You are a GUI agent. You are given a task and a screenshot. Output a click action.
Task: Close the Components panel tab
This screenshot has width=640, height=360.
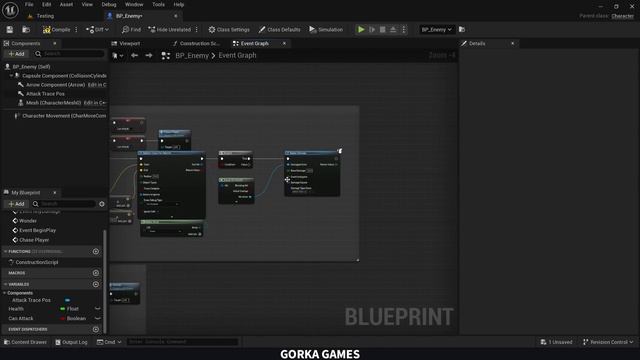[x=55, y=43]
